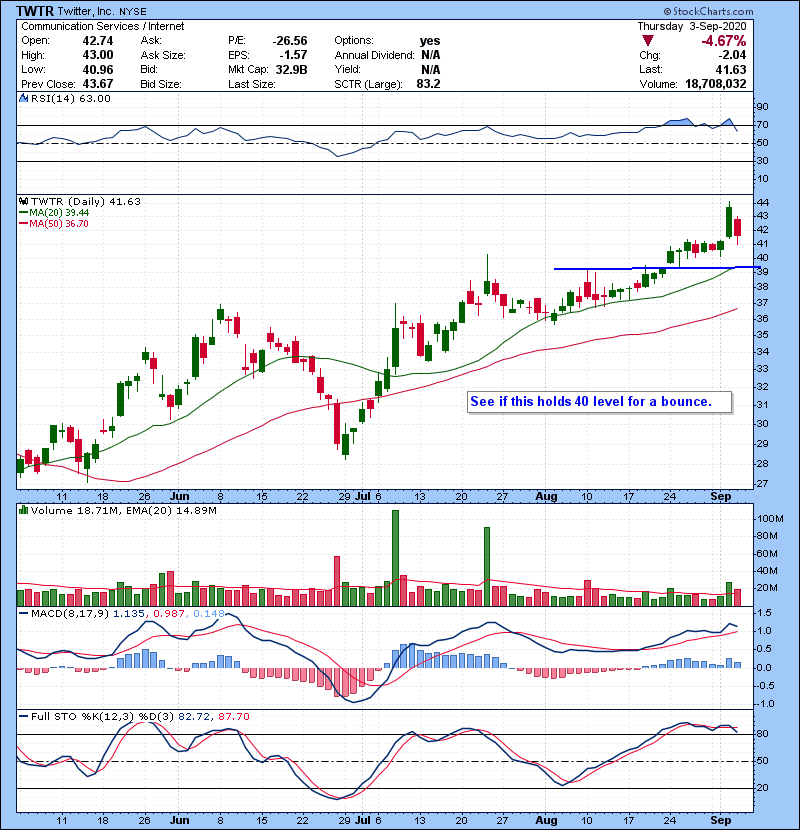Click the RSI line icon beside RSI(14)
Screen dimensions: 800x830
click(x=23, y=98)
